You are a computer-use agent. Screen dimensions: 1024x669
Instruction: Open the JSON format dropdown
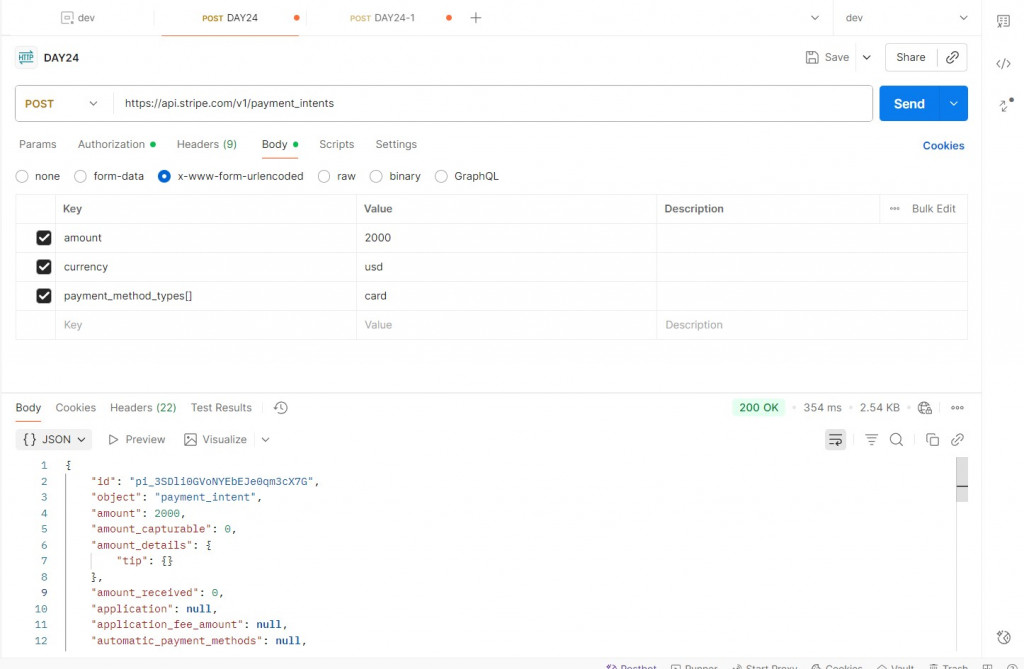[54, 440]
